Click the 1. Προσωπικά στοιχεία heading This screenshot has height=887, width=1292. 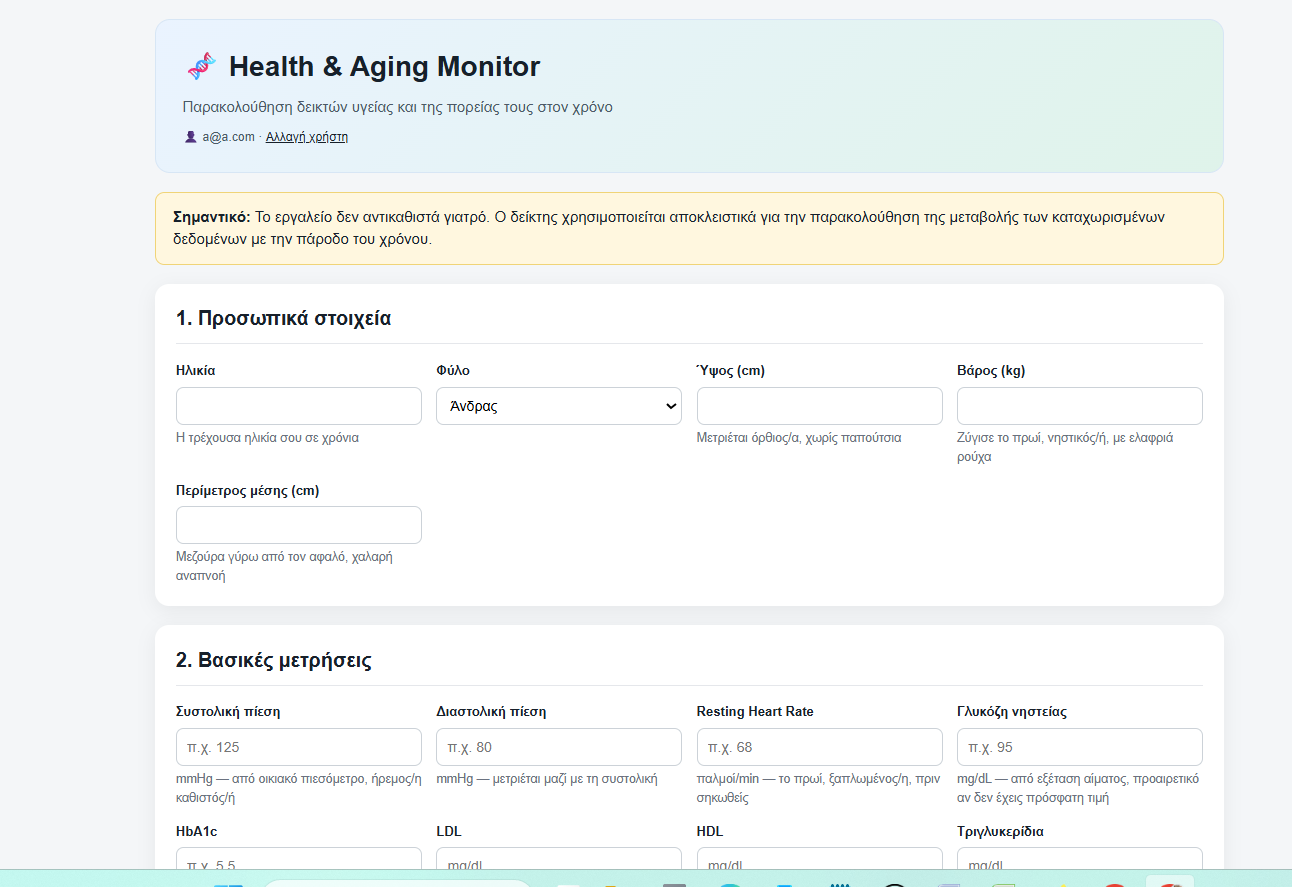click(283, 319)
